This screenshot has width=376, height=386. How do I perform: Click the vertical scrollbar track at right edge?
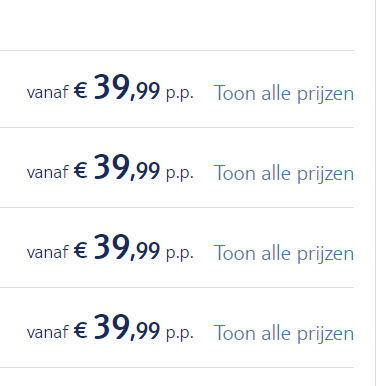(374, 193)
